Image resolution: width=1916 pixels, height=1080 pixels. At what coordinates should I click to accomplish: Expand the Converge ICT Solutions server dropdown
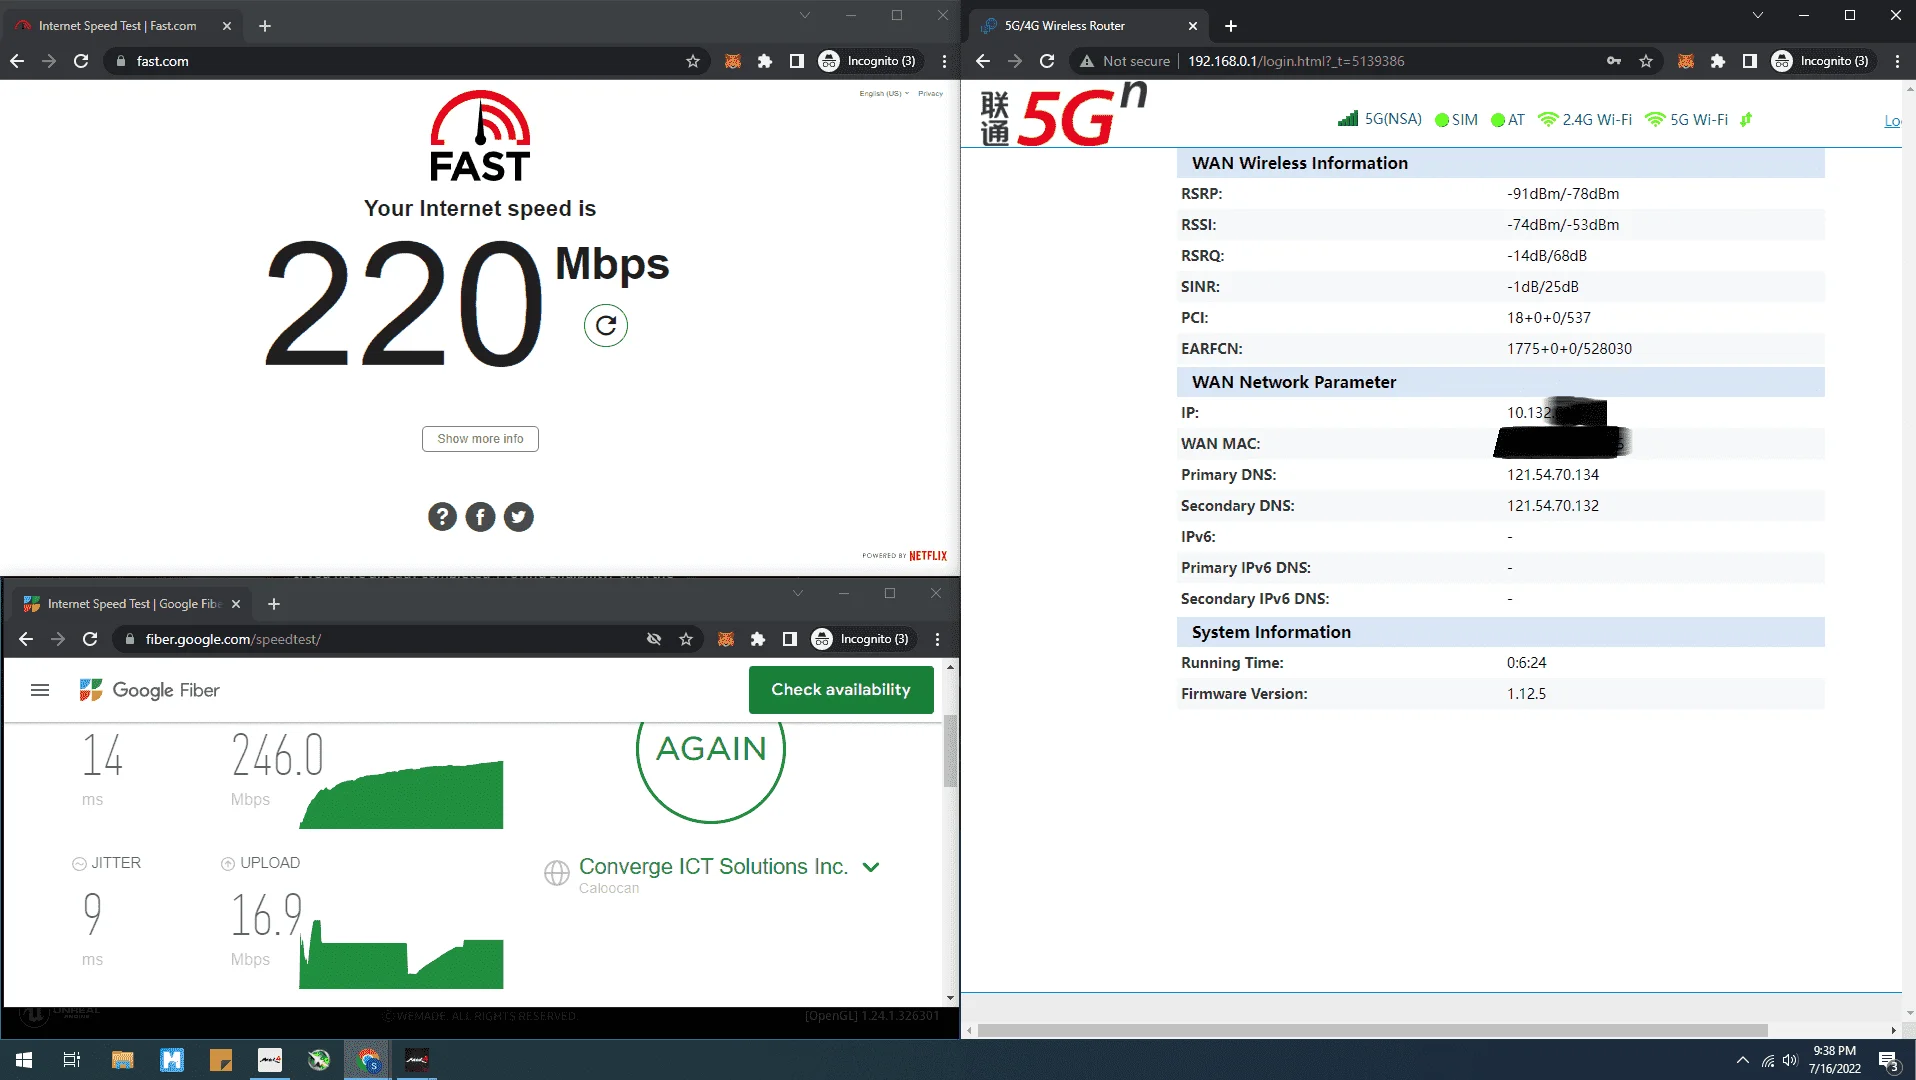click(871, 867)
